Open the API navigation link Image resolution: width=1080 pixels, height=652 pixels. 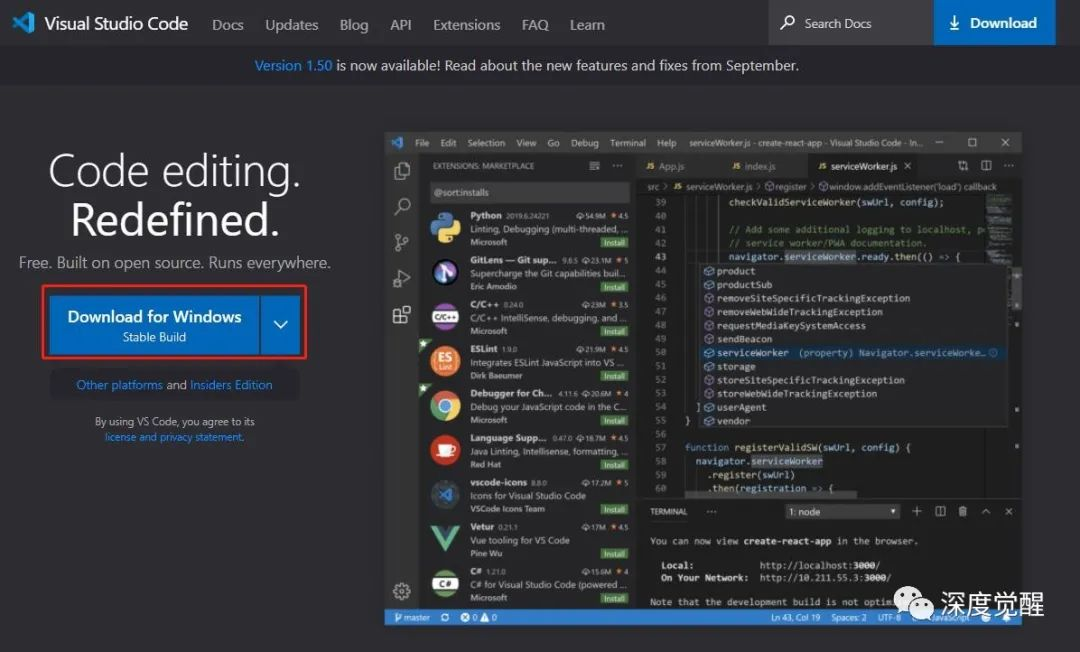point(400,25)
